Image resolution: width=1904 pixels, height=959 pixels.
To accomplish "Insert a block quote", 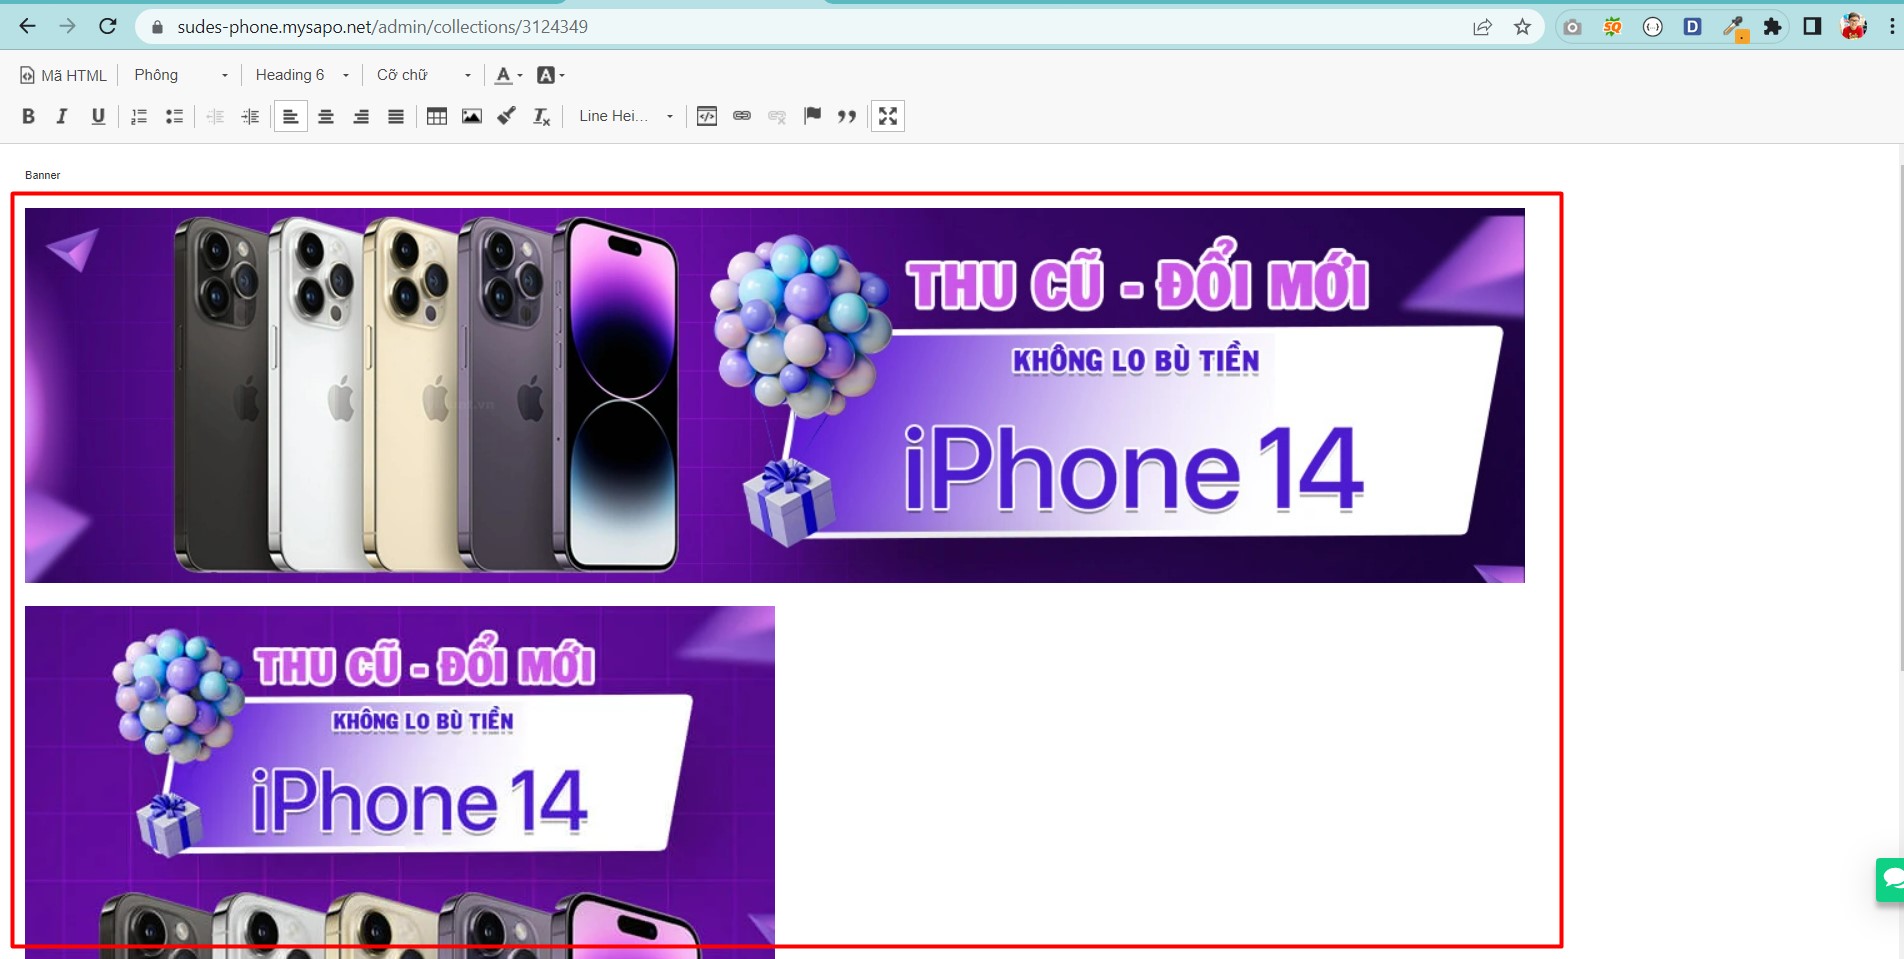I will tap(847, 116).
